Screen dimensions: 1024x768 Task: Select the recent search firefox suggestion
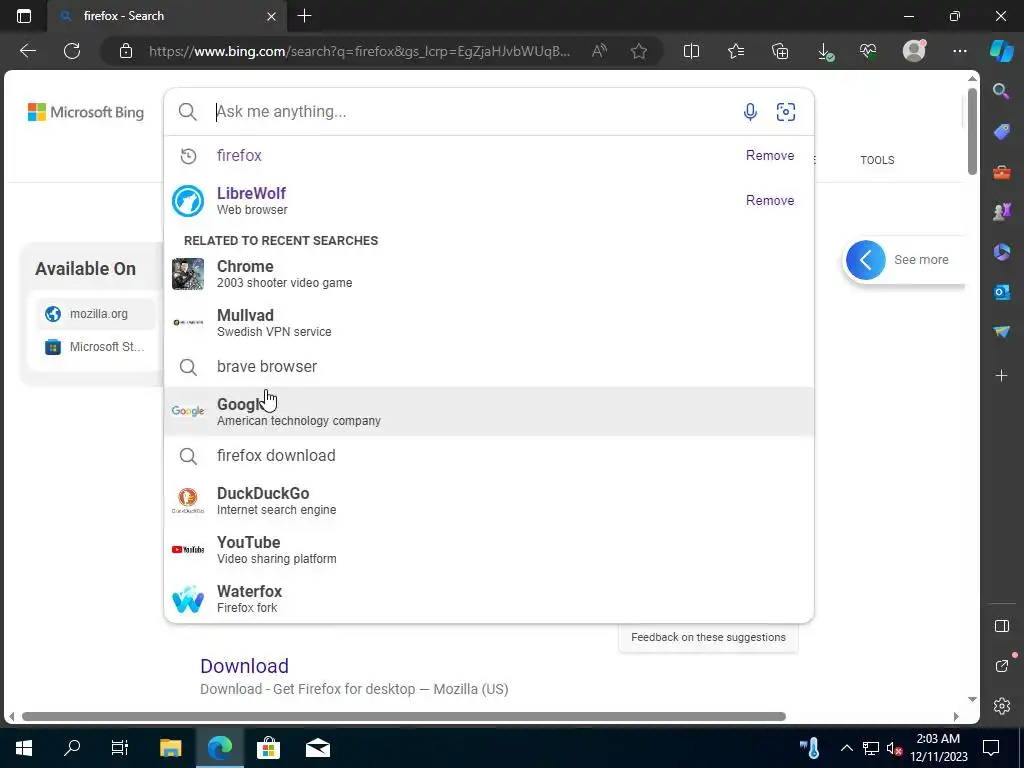(x=488, y=155)
